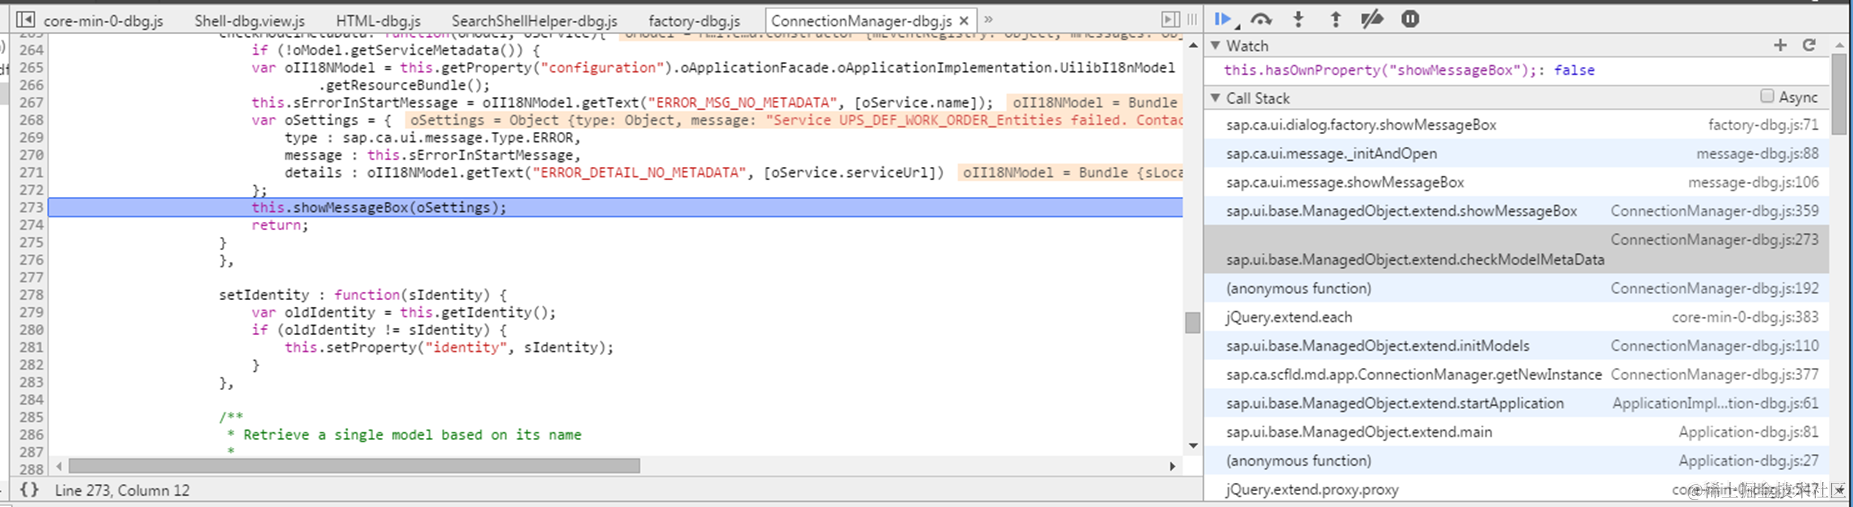Pretty print the source with braces icon

[29, 490]
